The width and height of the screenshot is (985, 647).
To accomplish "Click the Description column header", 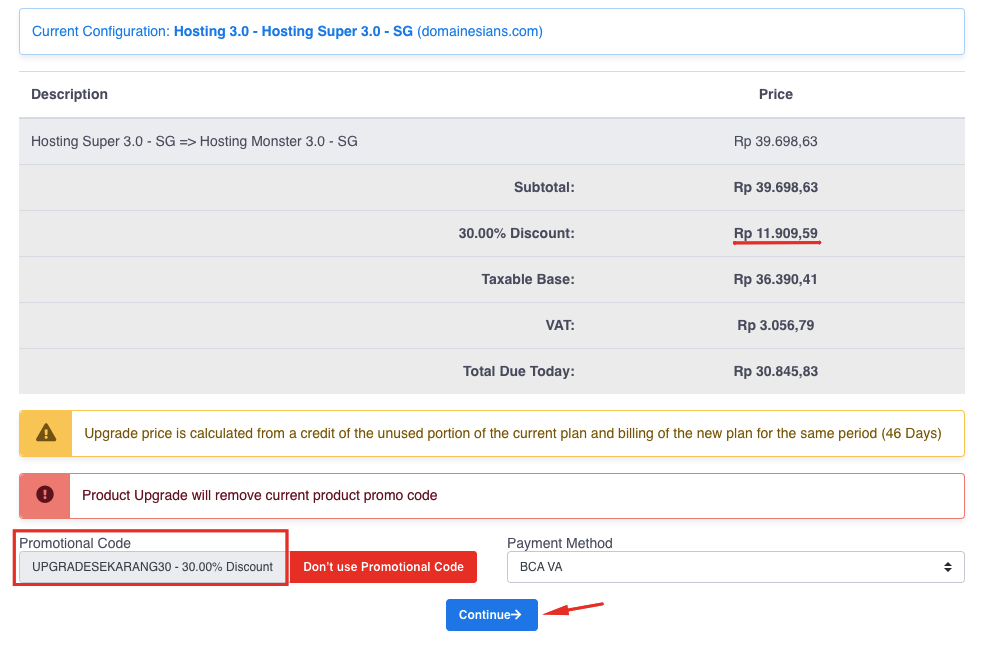I will point(69,94).
